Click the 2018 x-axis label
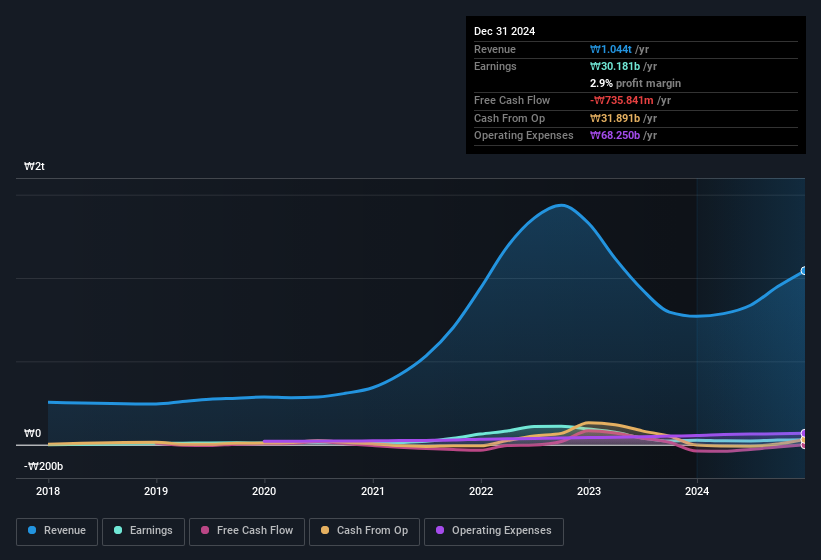 coord(48,491)
